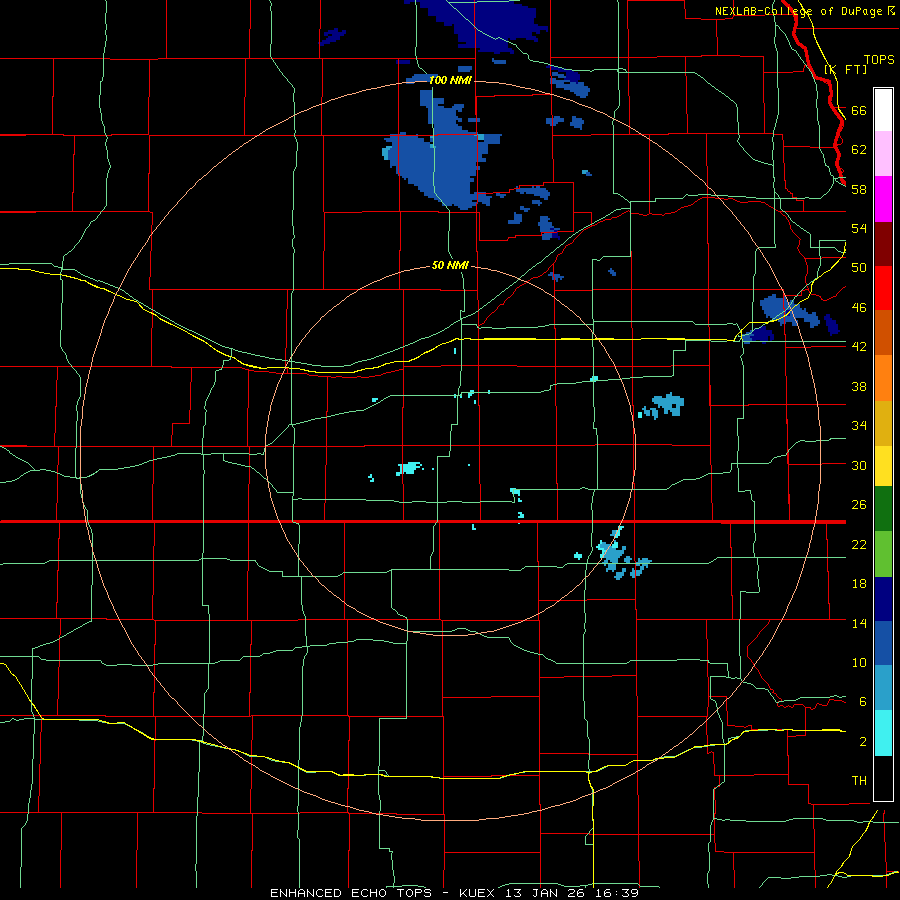Click legend value '14'
This screenshot has height=900, width=900.
click(x=859, y=623)
